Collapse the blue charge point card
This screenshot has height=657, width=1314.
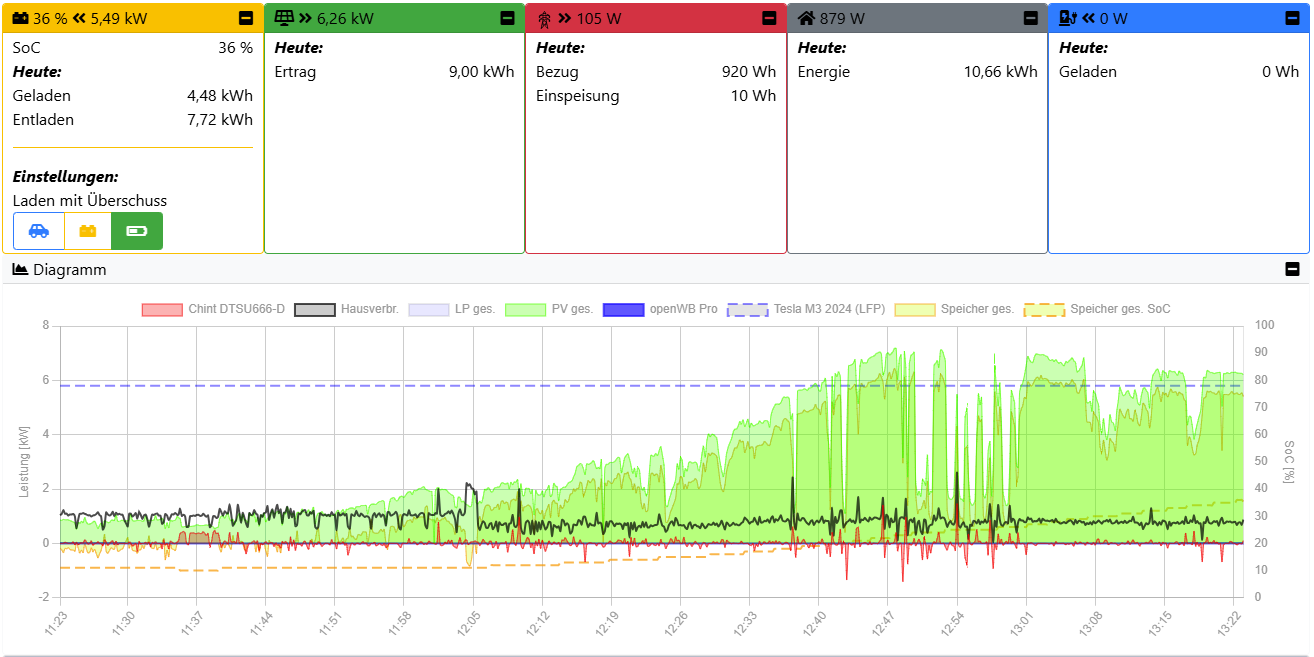coord(1292,18)
